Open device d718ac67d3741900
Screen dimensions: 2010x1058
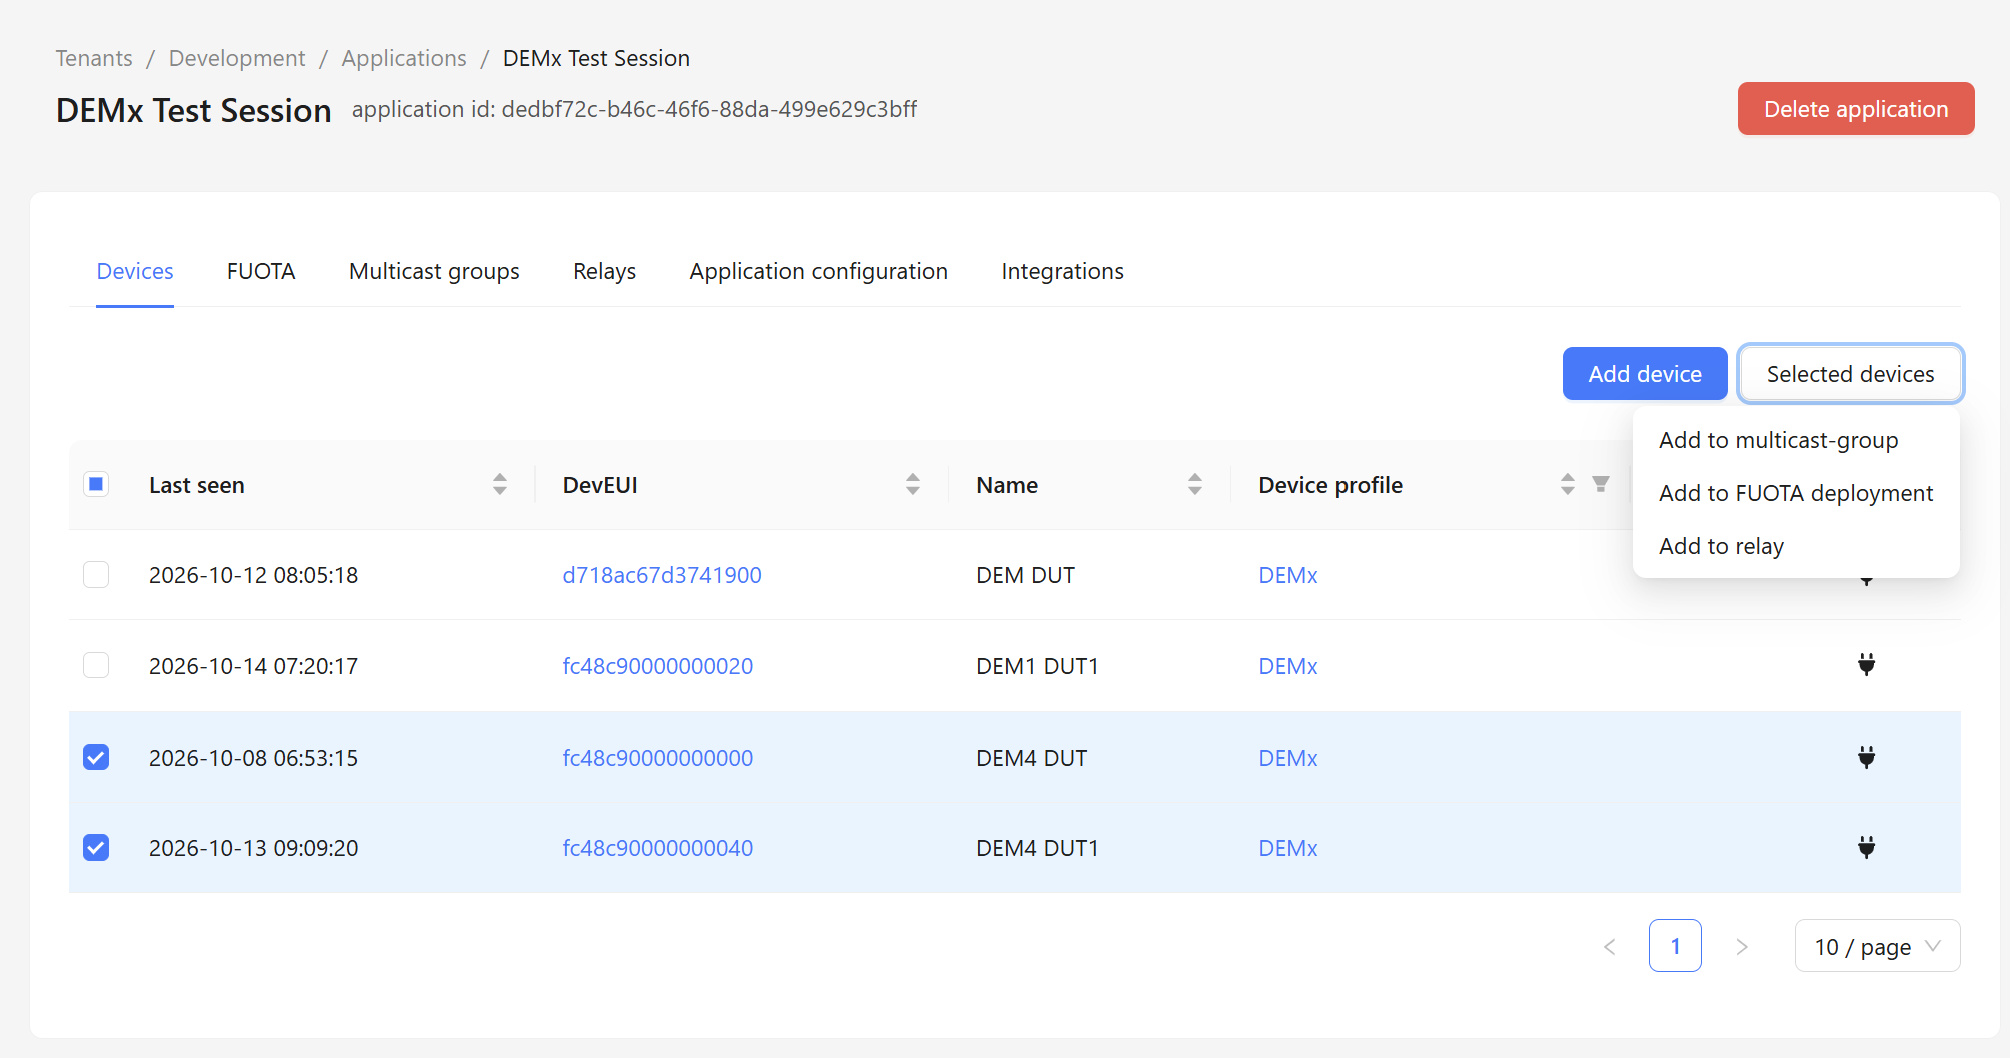point(662,575)
